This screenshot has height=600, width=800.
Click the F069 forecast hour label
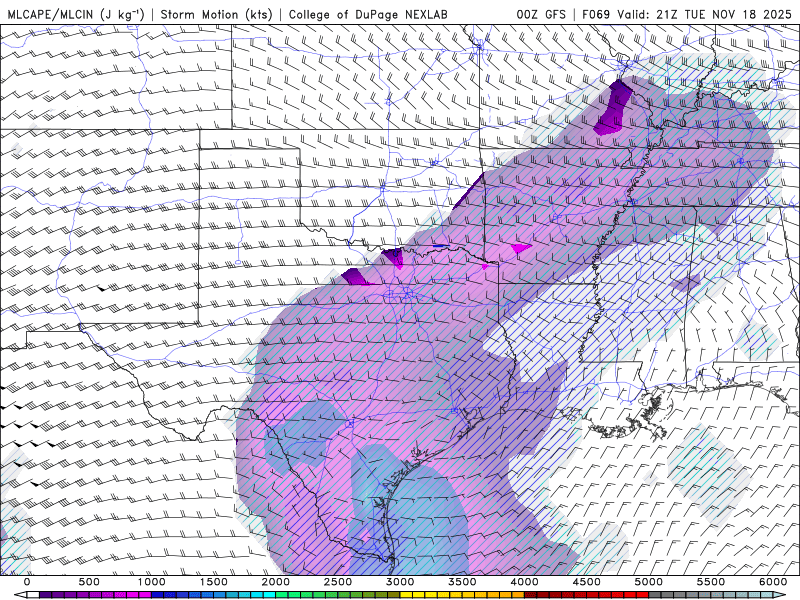tap(596, 14)
